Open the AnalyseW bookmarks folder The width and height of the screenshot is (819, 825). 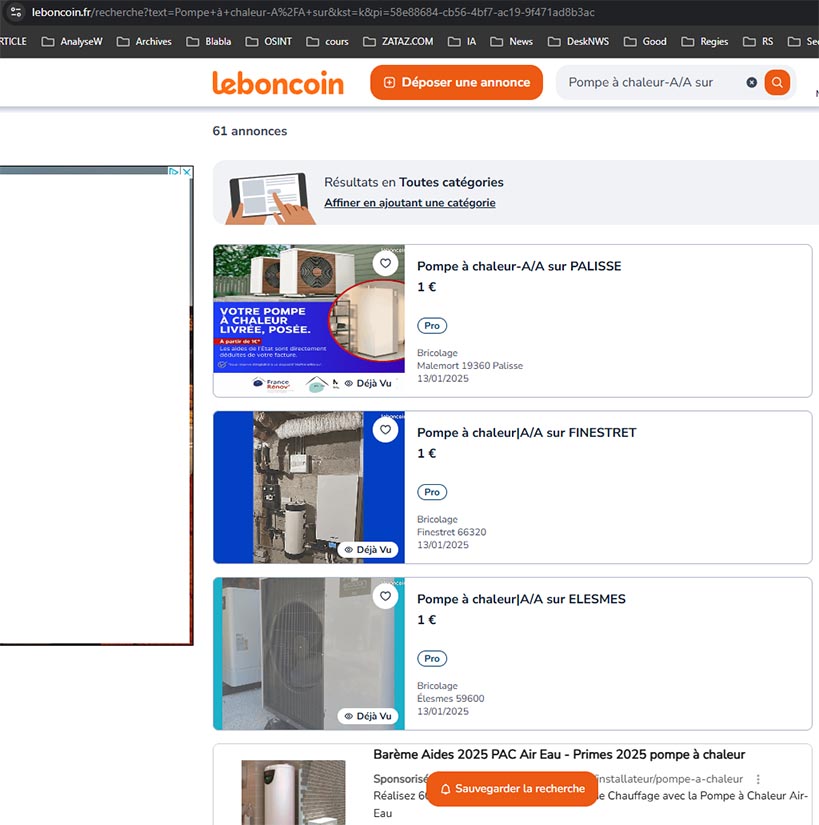pos(72,42)
